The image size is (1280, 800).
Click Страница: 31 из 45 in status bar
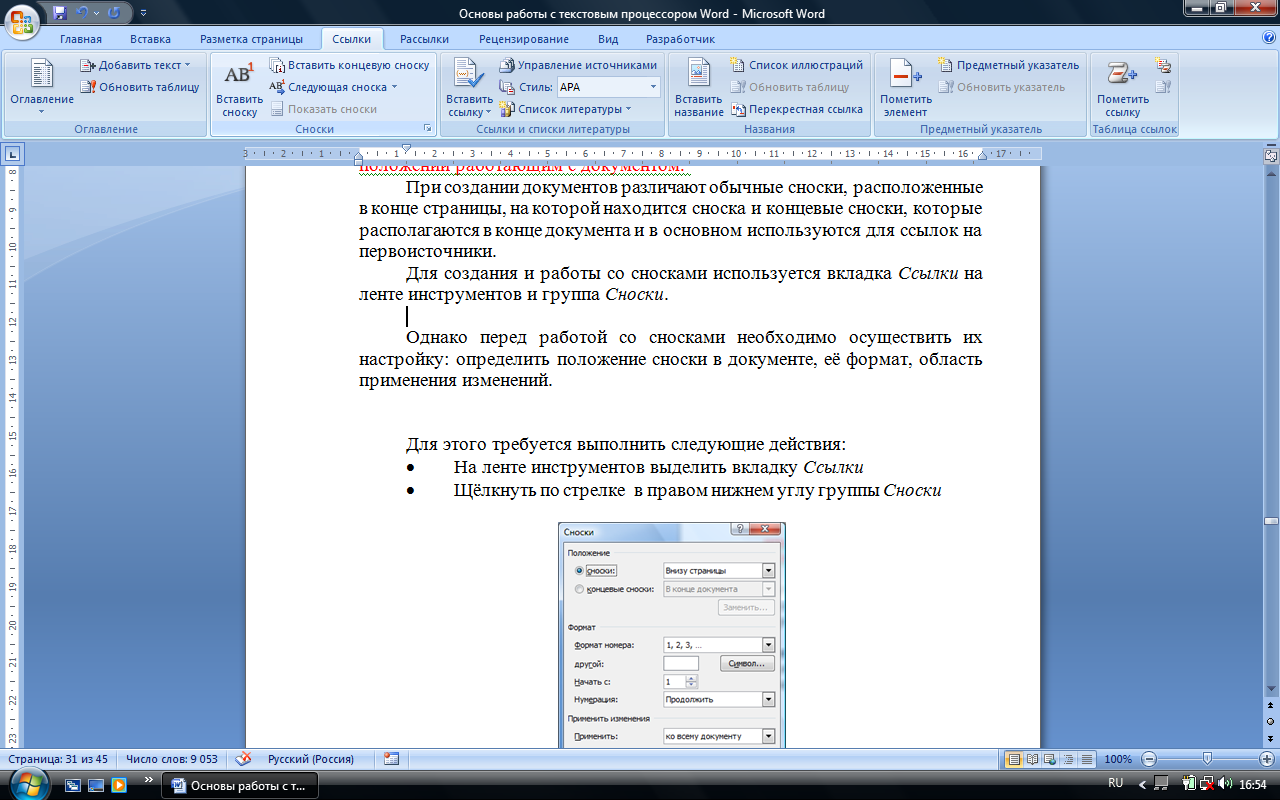pyautogui.click(x=57, y=759)
